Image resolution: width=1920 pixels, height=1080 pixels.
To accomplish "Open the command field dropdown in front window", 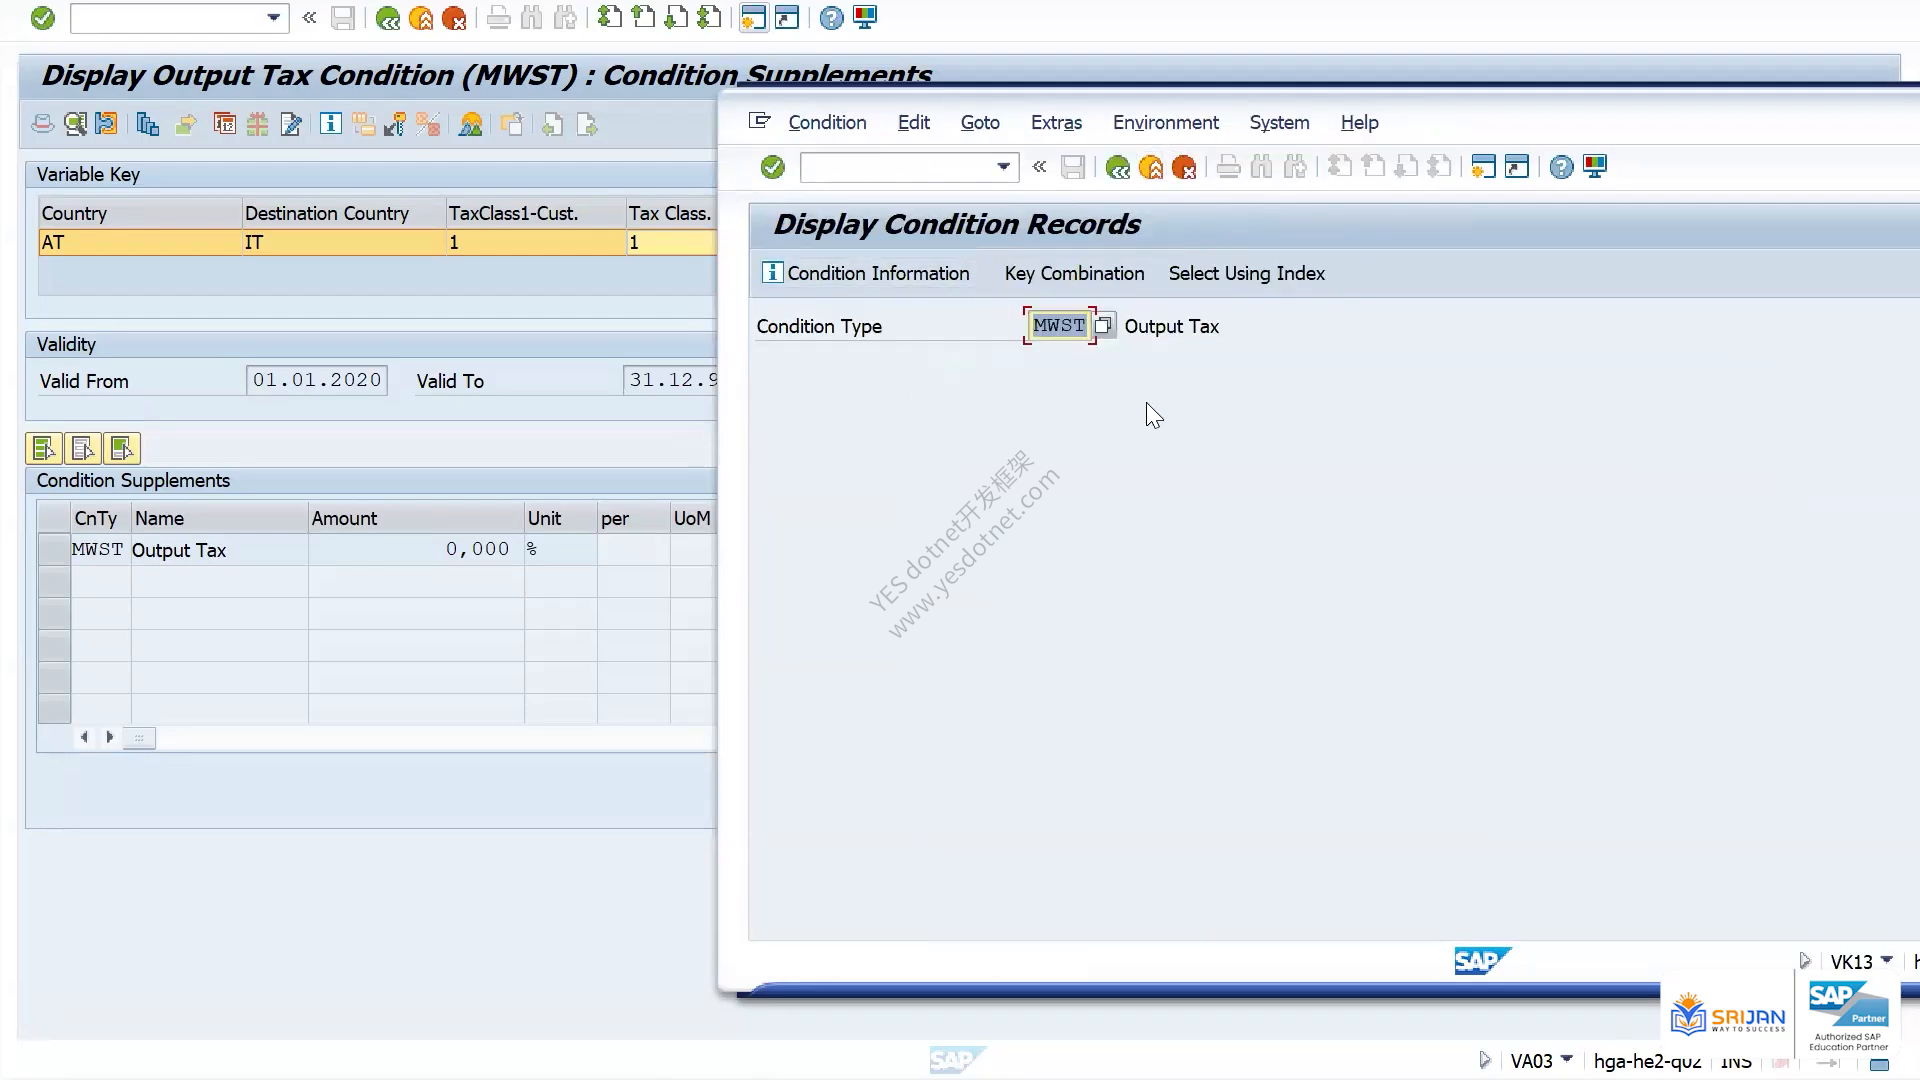I will (x=1003, y=167).
